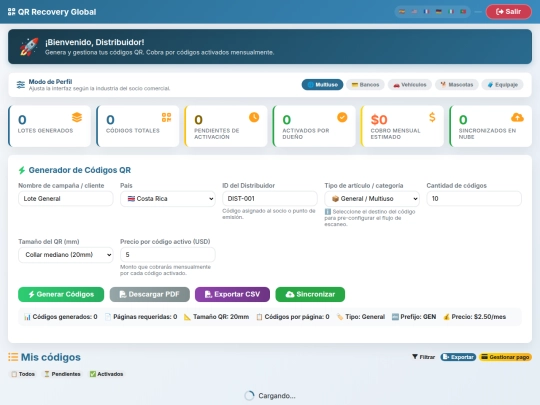This screenshot has height=405, width=540.
Task: Switch language with the French flag
Action: click(x=426, y=12)
